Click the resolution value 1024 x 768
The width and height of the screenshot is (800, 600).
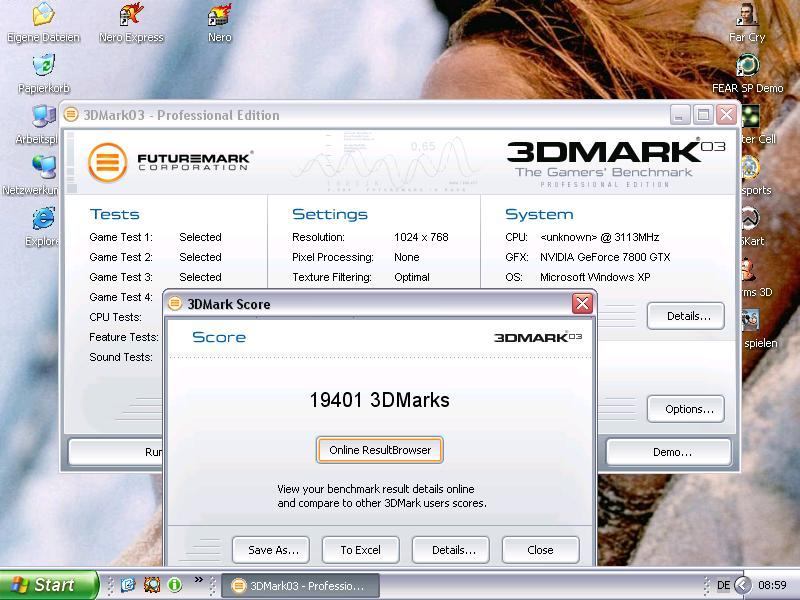coord(421,237)
